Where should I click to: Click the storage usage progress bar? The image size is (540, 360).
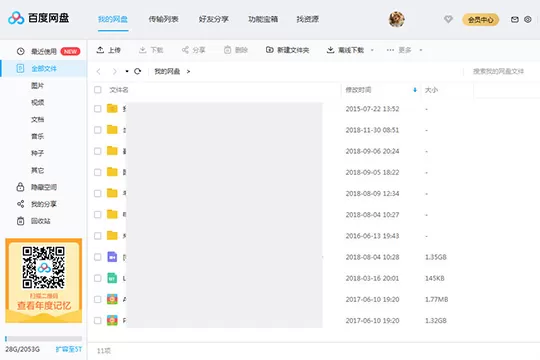[x=43, y=339]
